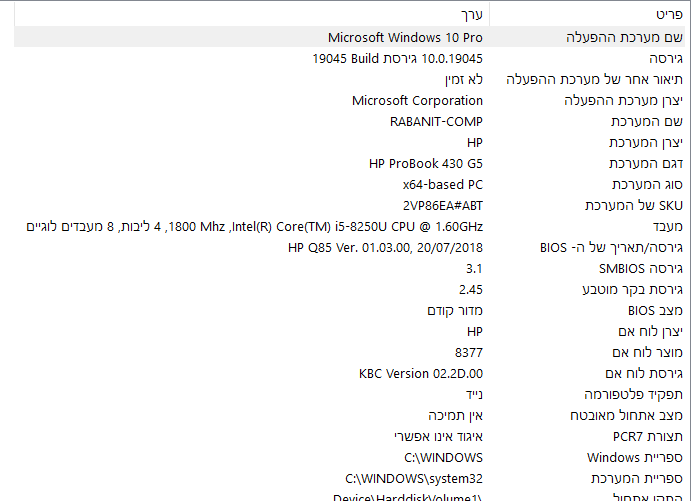Image resolution: width=692 pixels, height=501 pixels.
Task: Click the "פריט" column header
Action: click(x=668, y=16)
